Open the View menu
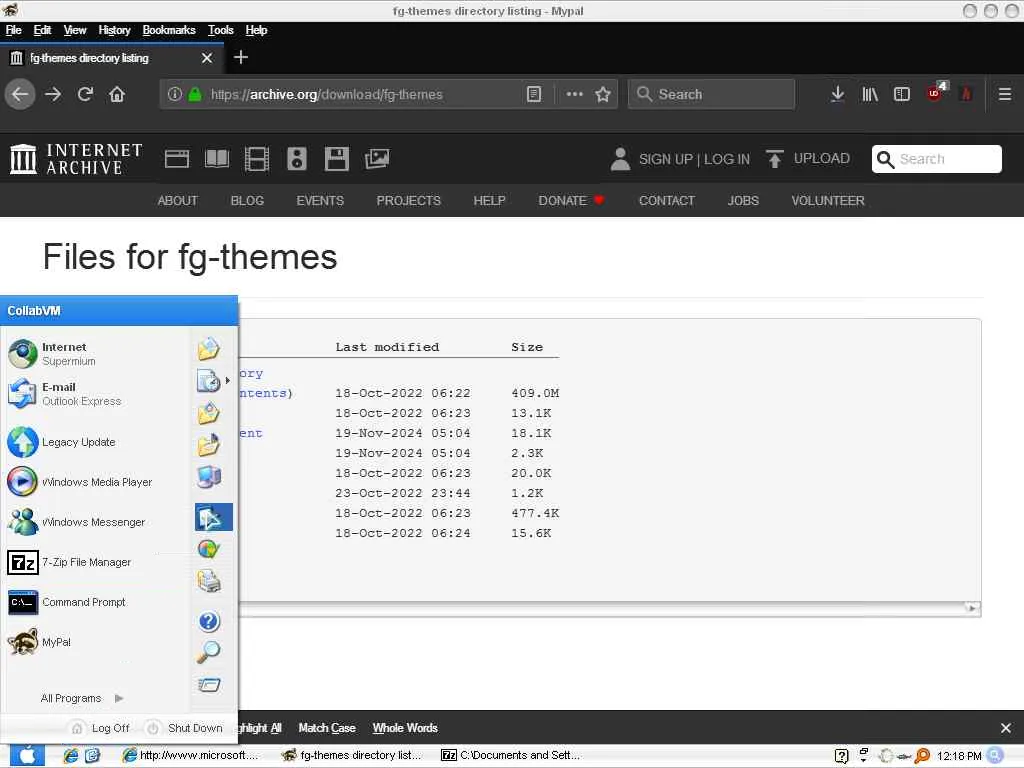The width and height of the screenshot is (1024, 768). tap(74, 30)
